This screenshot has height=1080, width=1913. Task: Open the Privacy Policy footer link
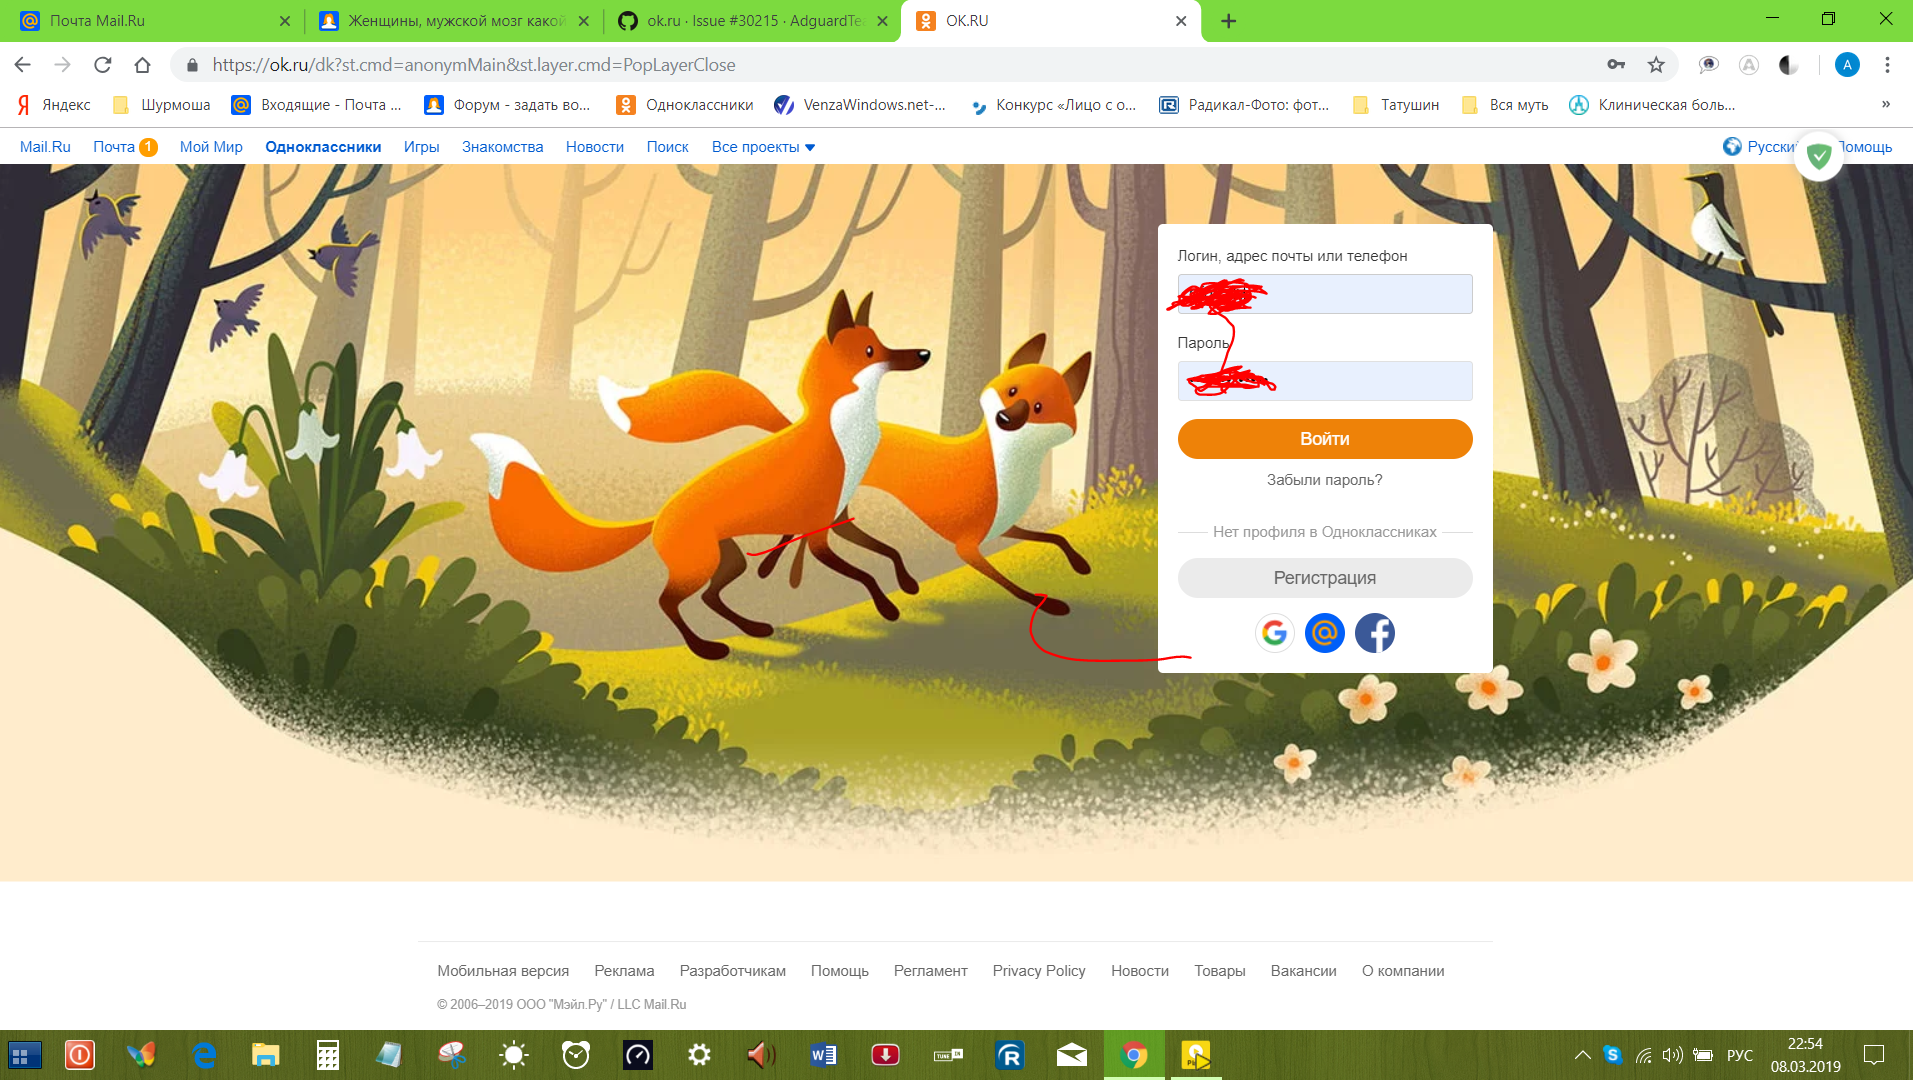coord(1038,971)
